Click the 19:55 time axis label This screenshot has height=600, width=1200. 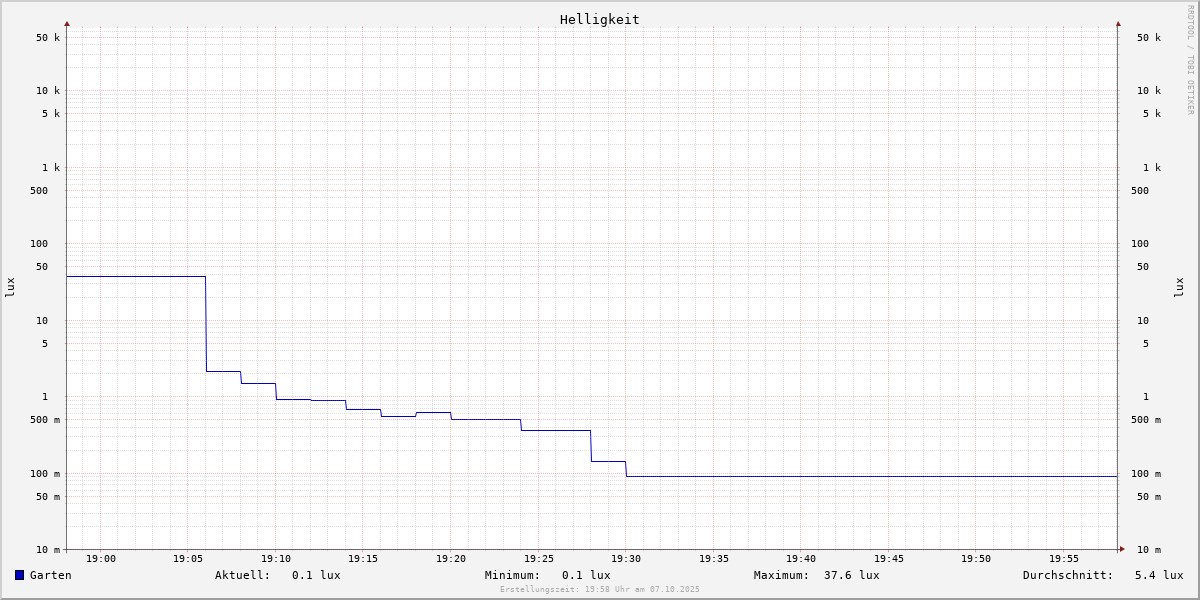[x=1064, y=559]
